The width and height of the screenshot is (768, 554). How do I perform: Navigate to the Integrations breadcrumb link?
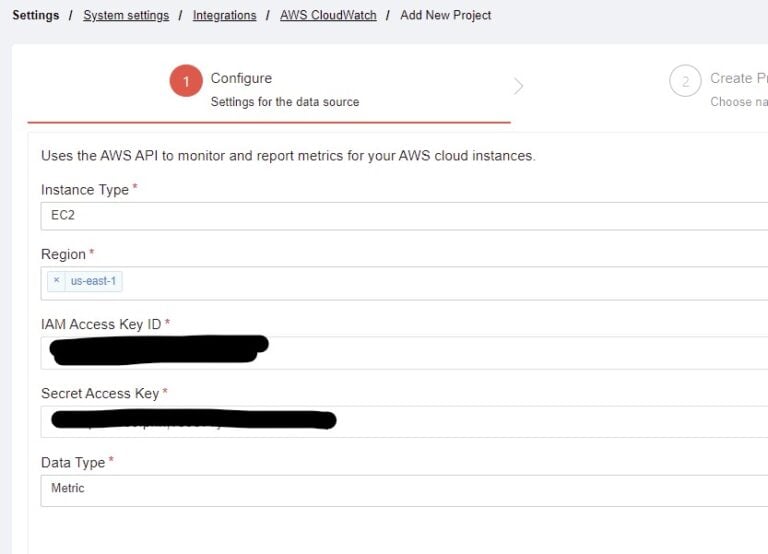pos(224,15)
